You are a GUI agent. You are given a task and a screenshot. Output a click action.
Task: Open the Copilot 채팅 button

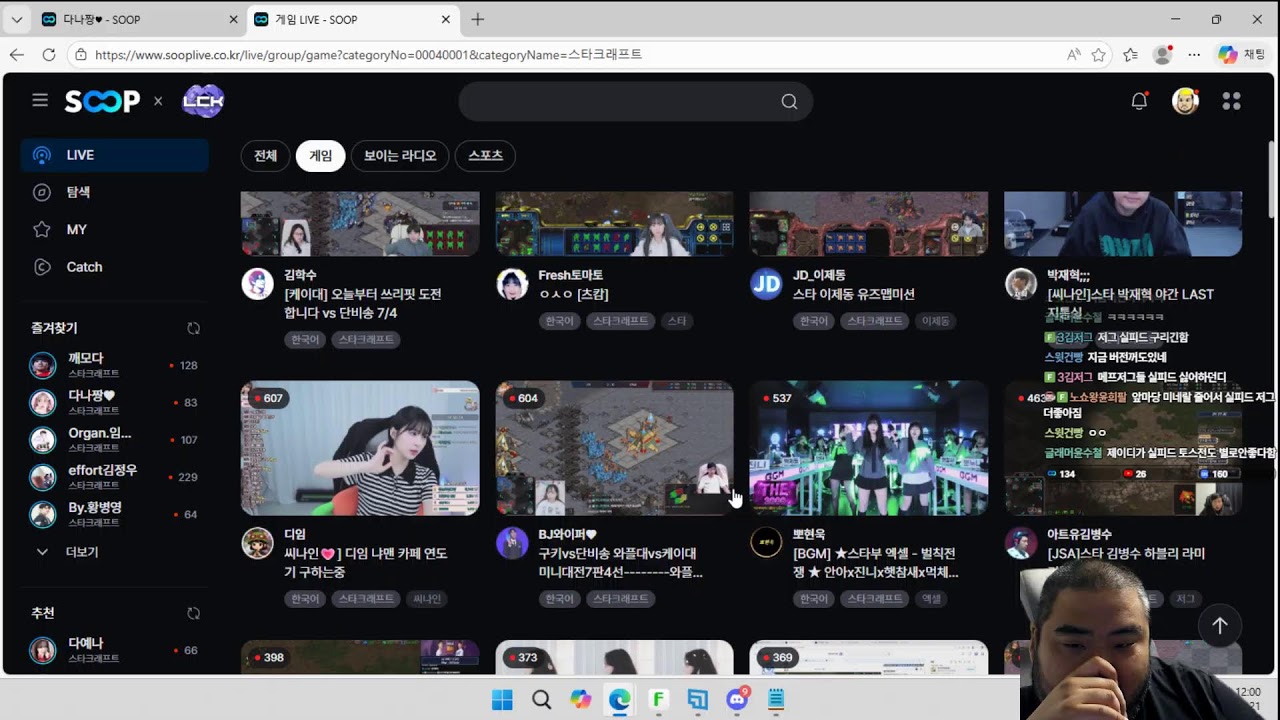tap(1241, 55)
